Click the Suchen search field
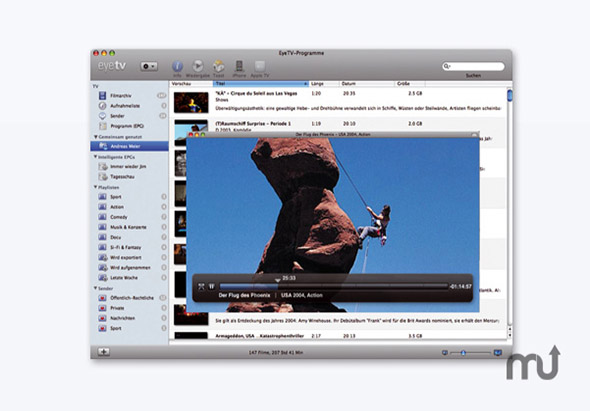This screenshot has width=590, height=411. tap(473, 66)
